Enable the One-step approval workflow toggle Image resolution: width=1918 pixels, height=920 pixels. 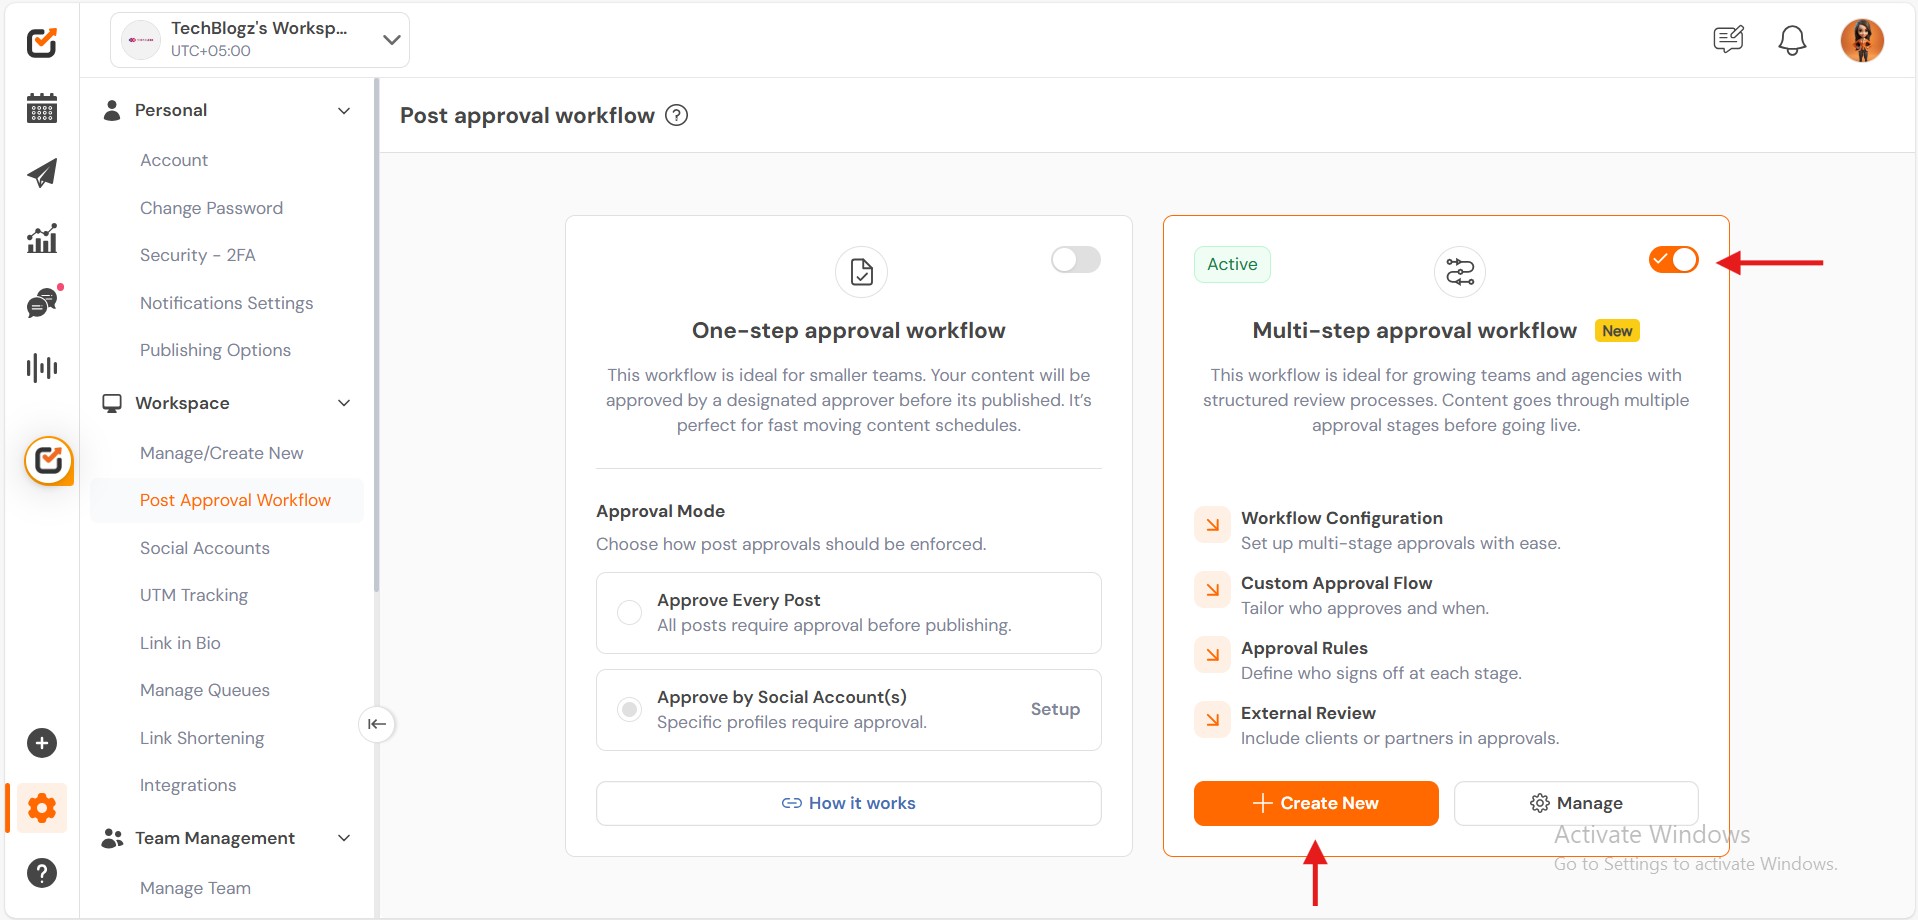pos(1075,260)
